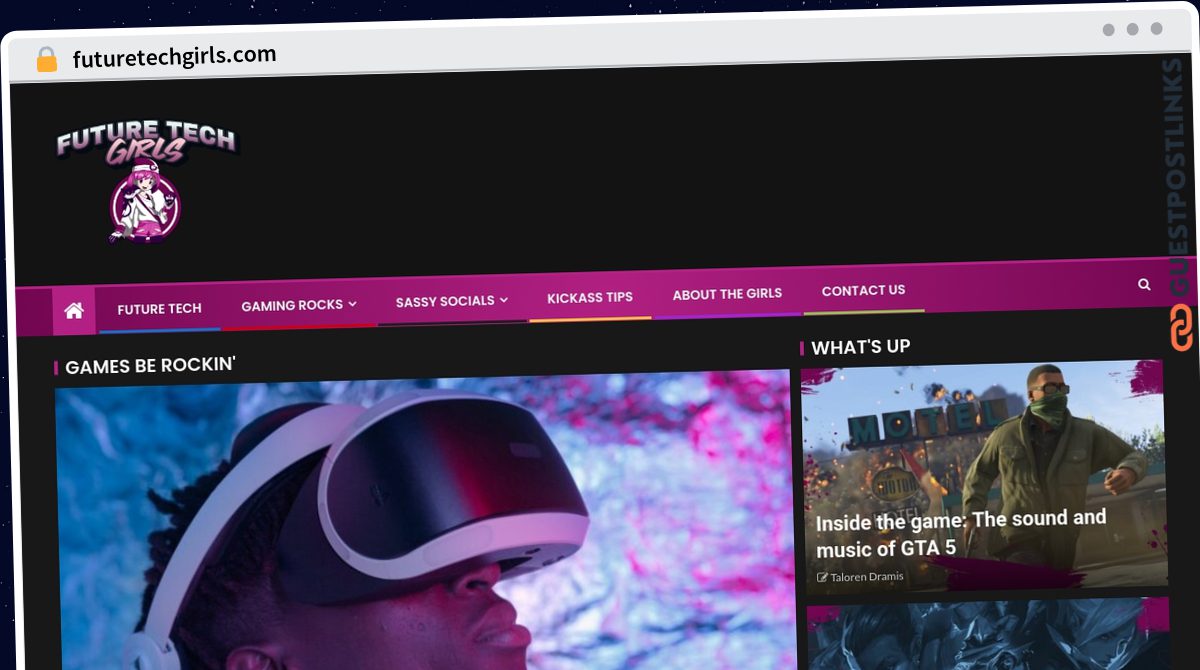Go to Kickass Tips page

(590, 298)
